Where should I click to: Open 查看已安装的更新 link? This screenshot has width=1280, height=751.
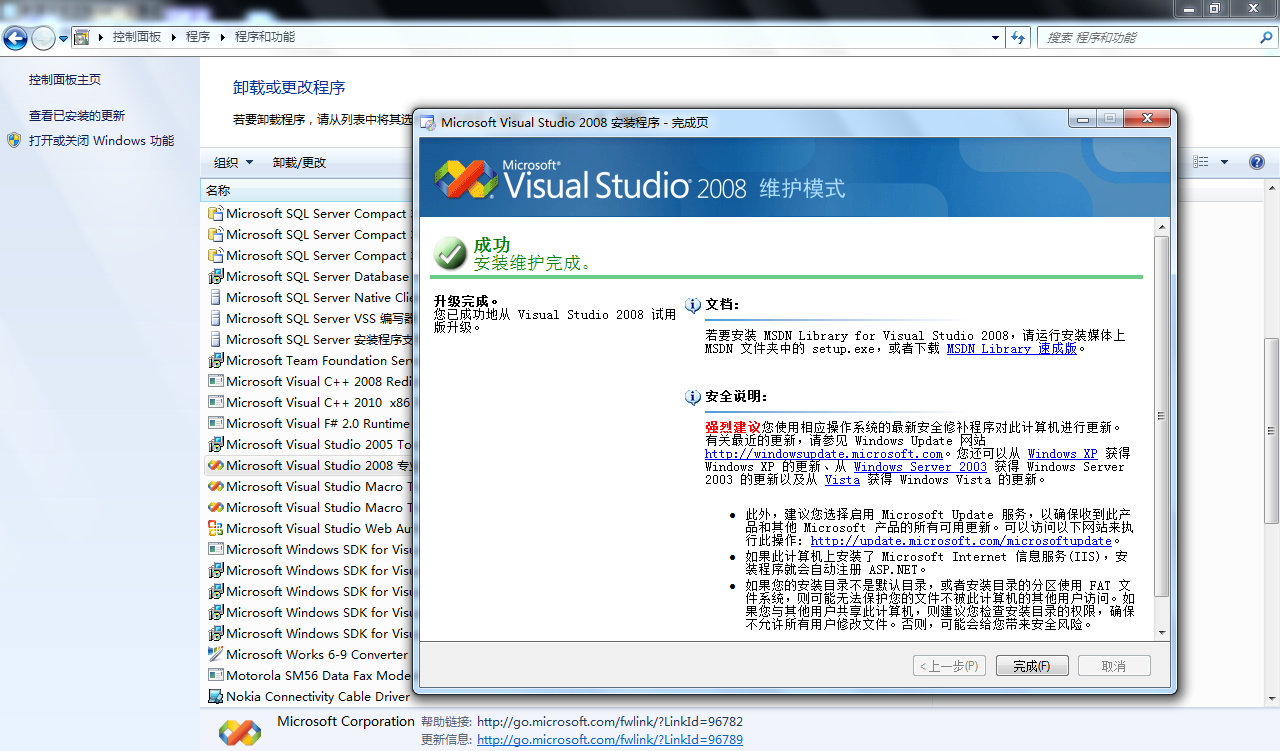tap(77, 115)
